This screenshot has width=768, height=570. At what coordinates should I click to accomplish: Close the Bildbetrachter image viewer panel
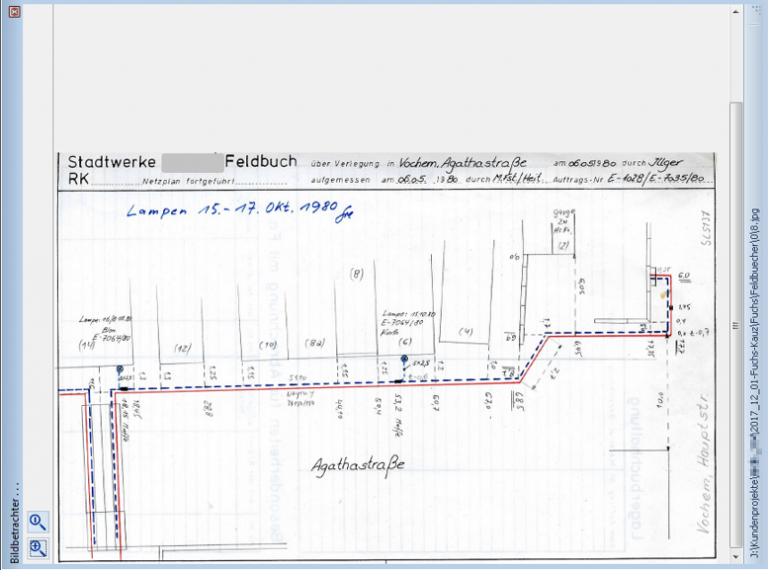(14, 12)
